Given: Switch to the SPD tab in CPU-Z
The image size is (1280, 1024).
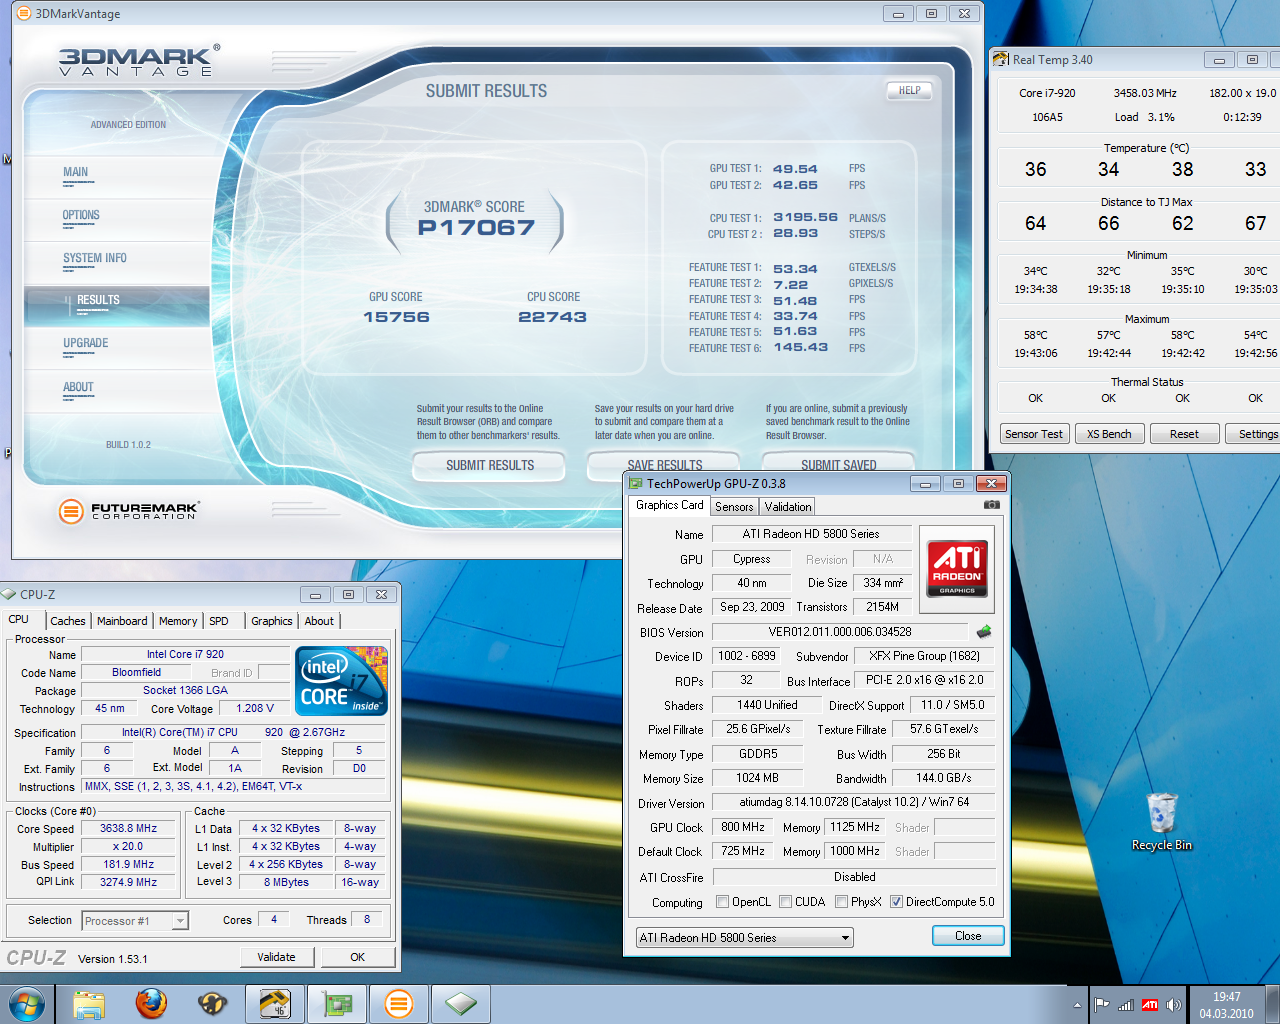Looking at the screenshot, I should pyautogui.click(x=219, y=621).
